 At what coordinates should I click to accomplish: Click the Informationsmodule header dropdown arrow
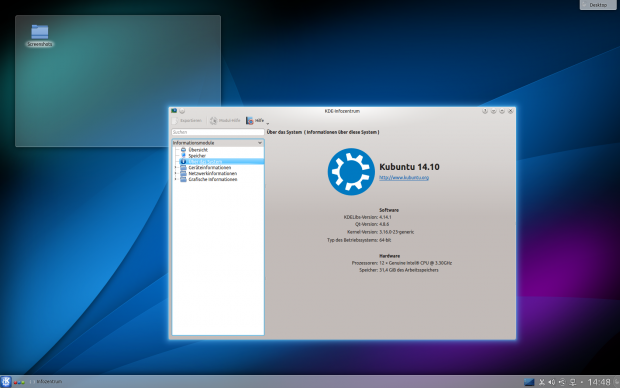(260, 143)
